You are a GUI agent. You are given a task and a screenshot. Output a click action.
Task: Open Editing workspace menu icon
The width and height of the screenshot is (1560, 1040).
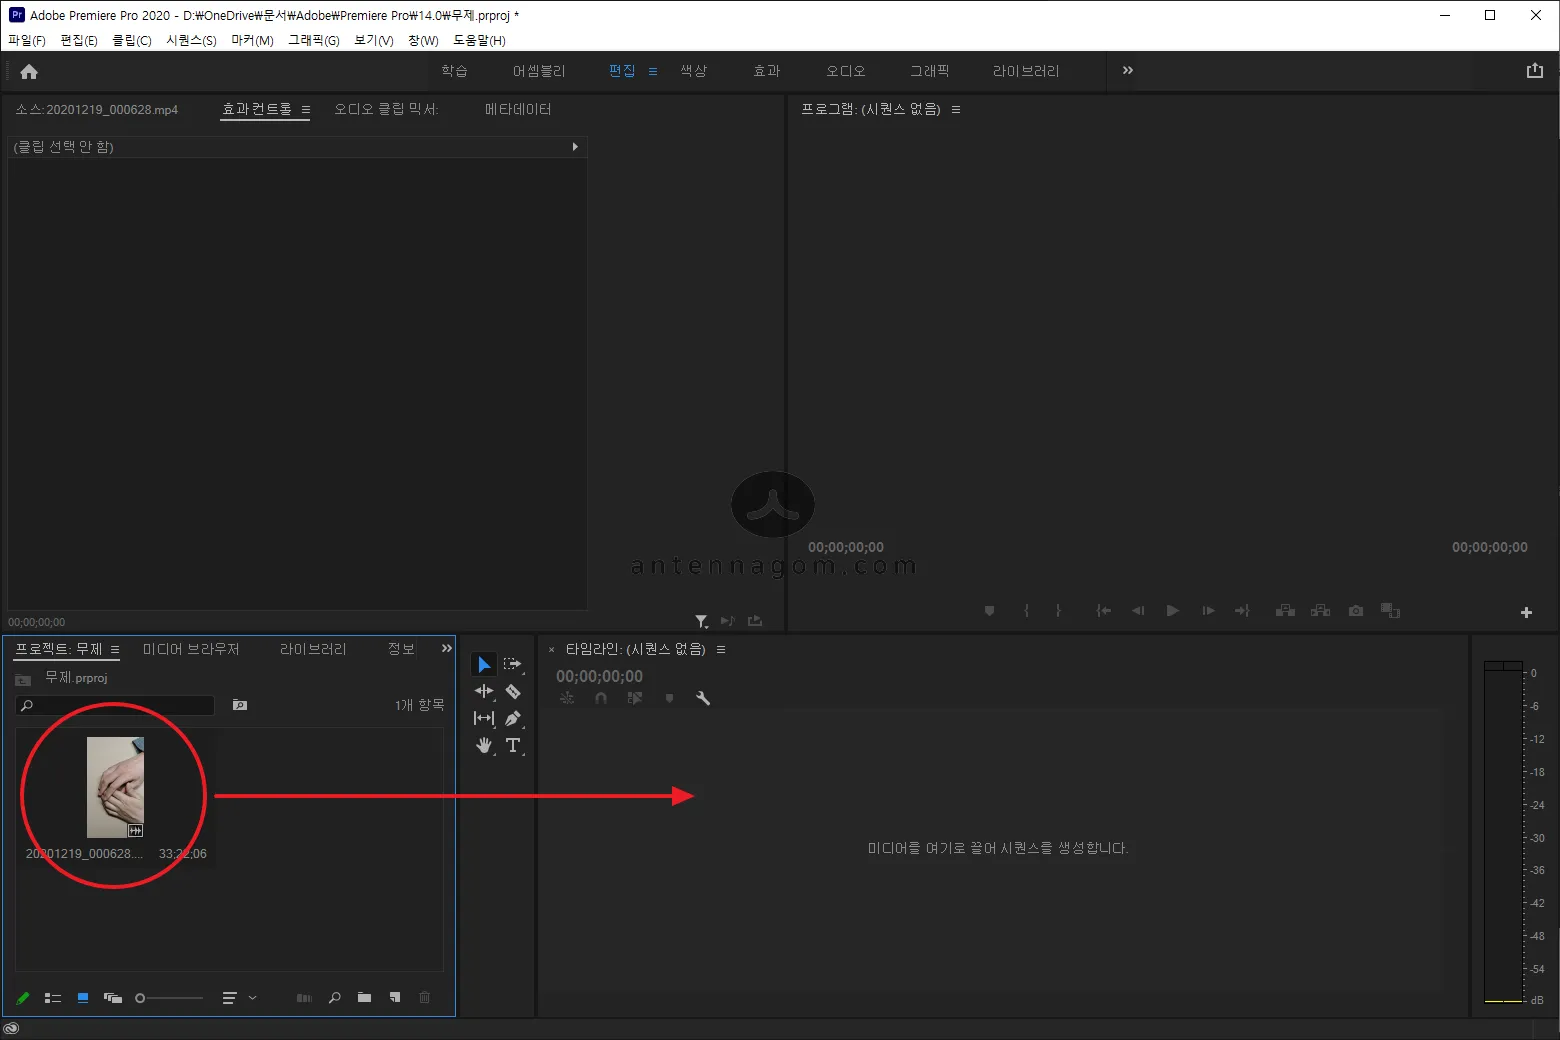[653, 71]
